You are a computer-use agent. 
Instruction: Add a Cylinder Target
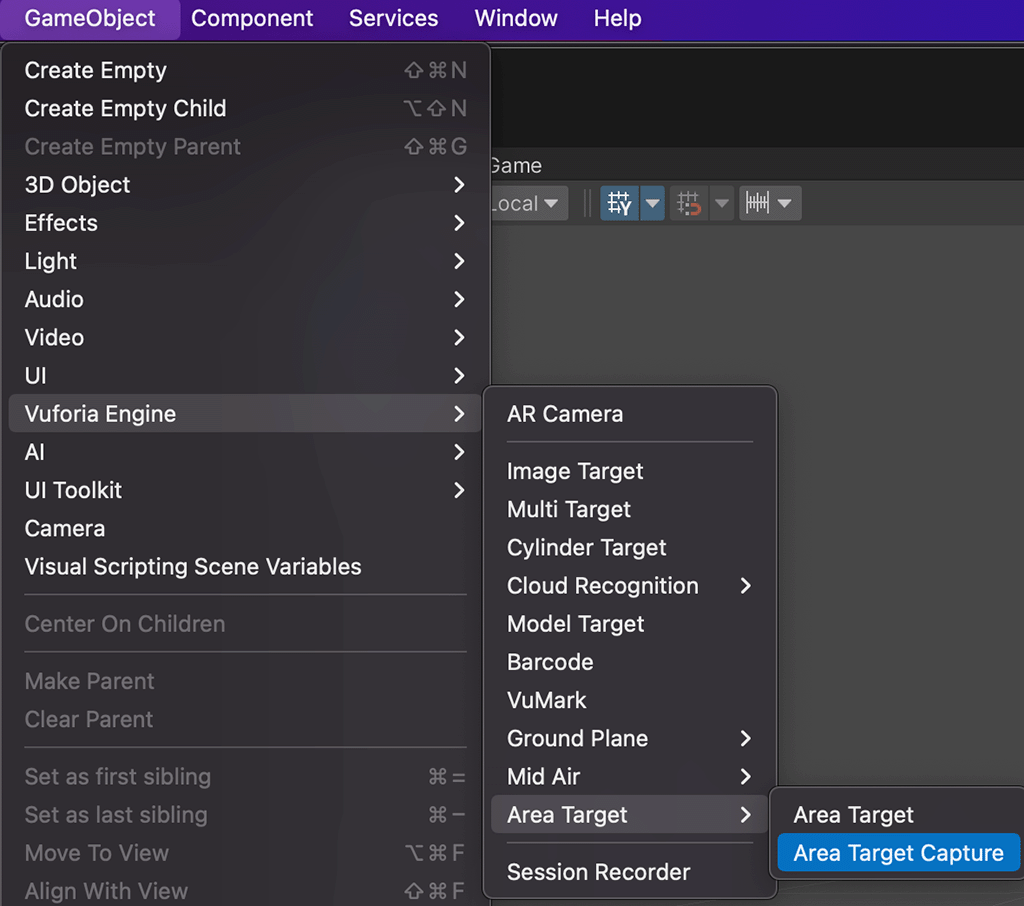coord(630,547)
